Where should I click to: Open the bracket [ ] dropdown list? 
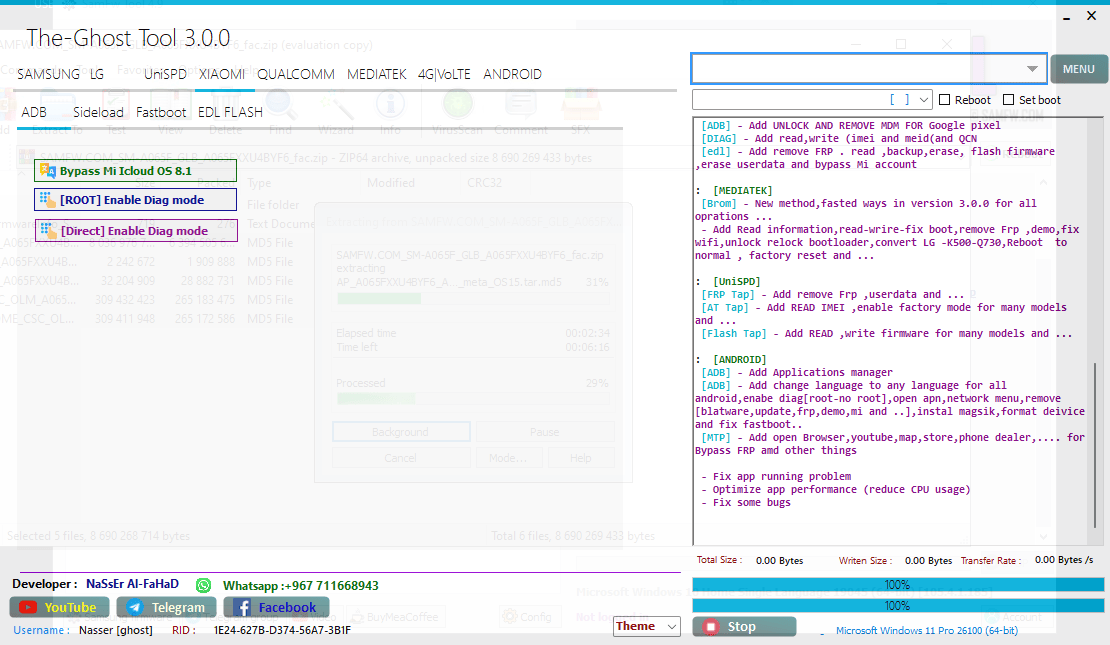click(923, 100)
